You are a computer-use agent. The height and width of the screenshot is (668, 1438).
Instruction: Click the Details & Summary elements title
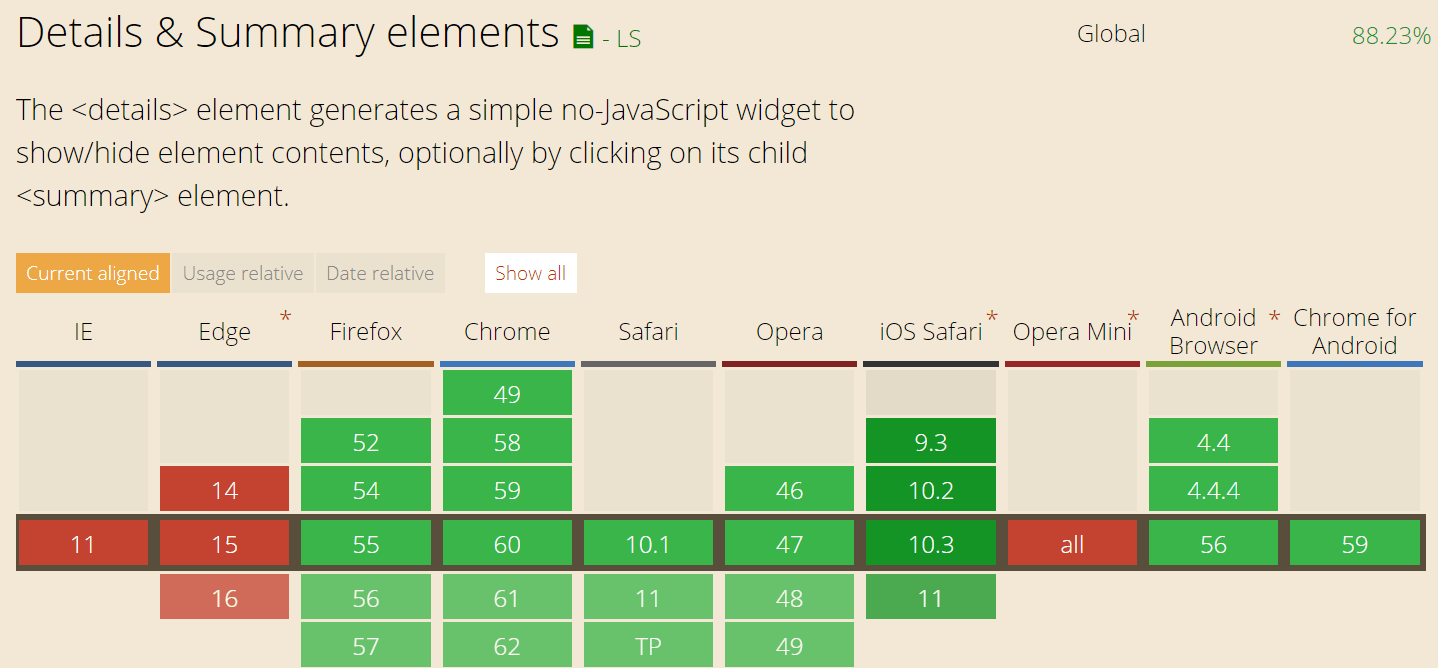pos(288,34)
